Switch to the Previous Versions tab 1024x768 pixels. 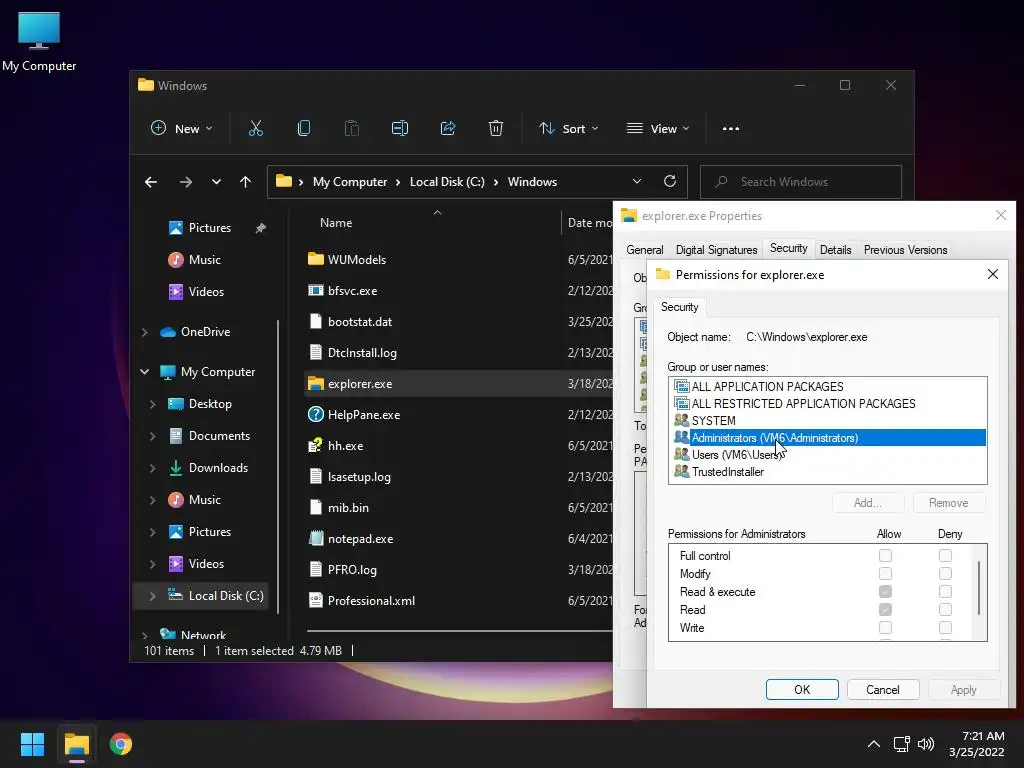905,249
